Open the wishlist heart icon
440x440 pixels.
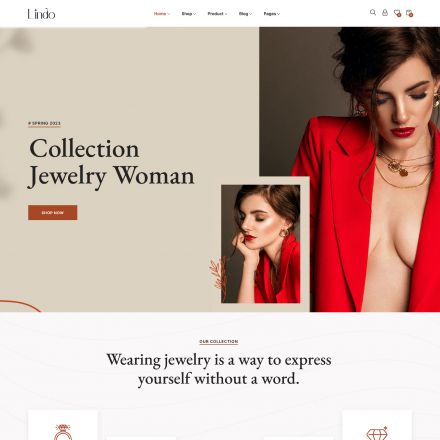pyautogui.click(x=397, y=13)
